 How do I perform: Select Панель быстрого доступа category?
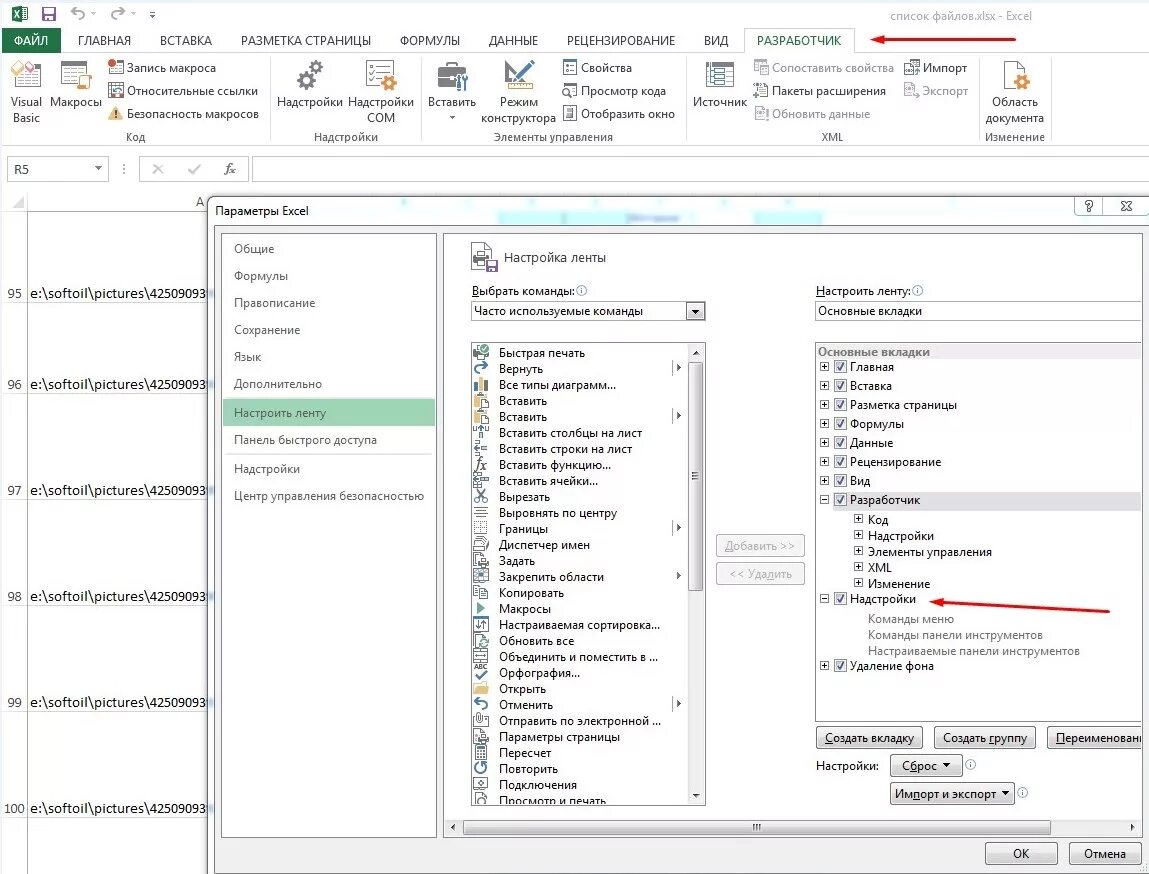click(x=328, y=440)
